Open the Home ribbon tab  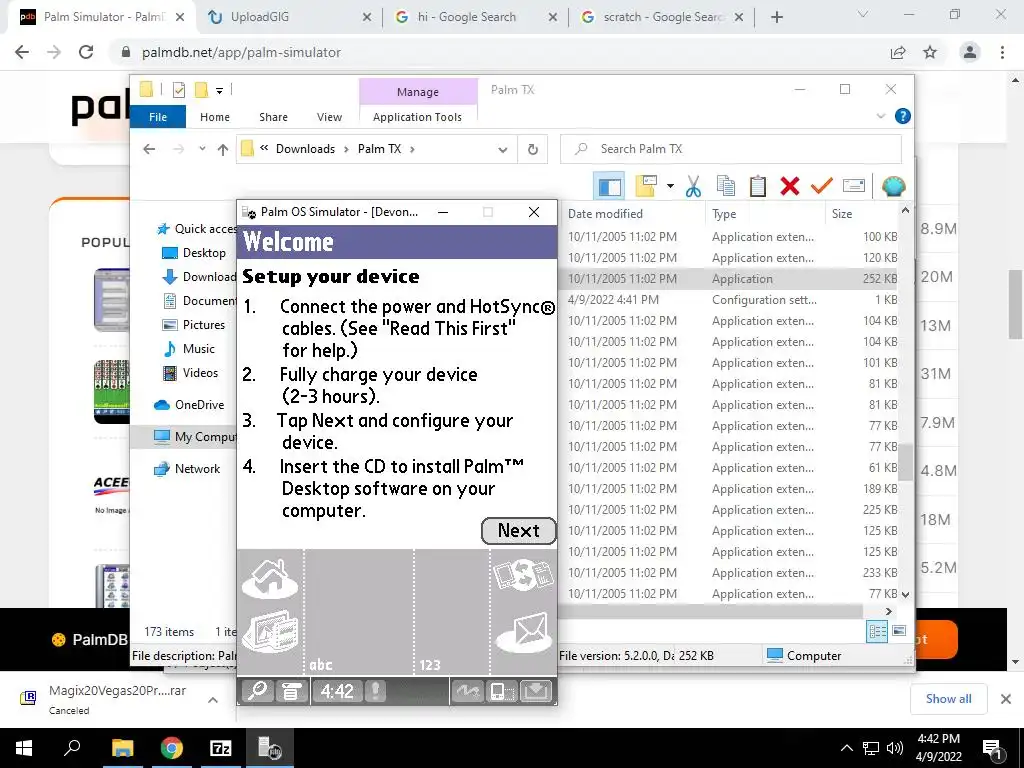(215, 117)
